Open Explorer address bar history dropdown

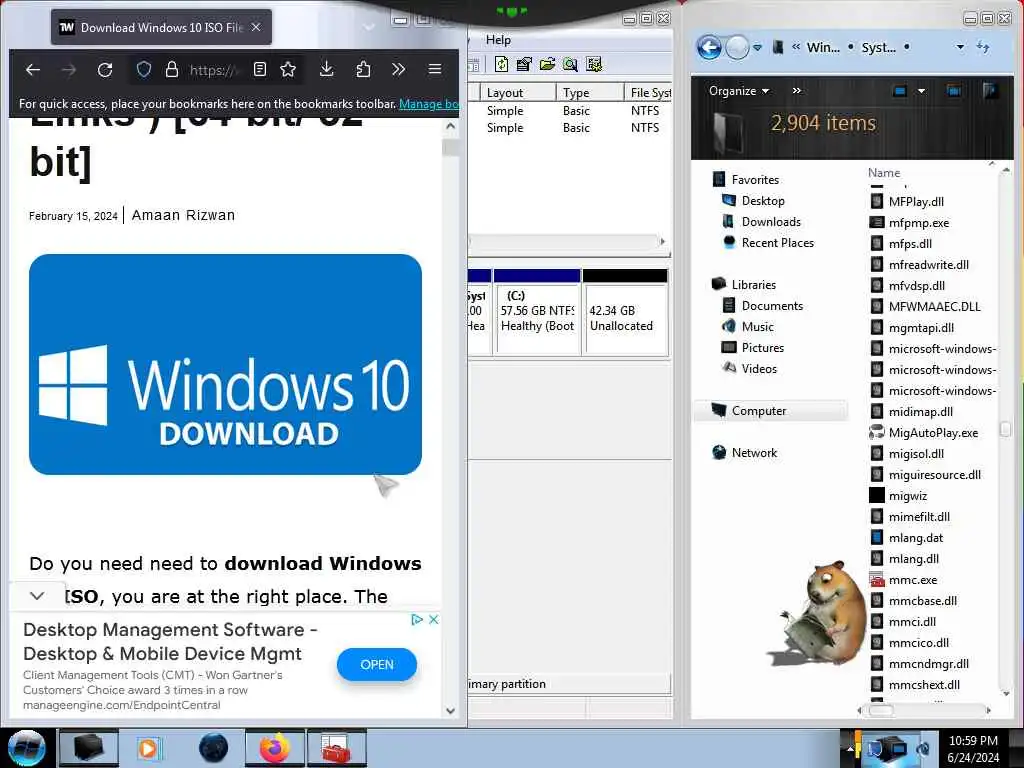pyautogui.click(x=960, y=47)
